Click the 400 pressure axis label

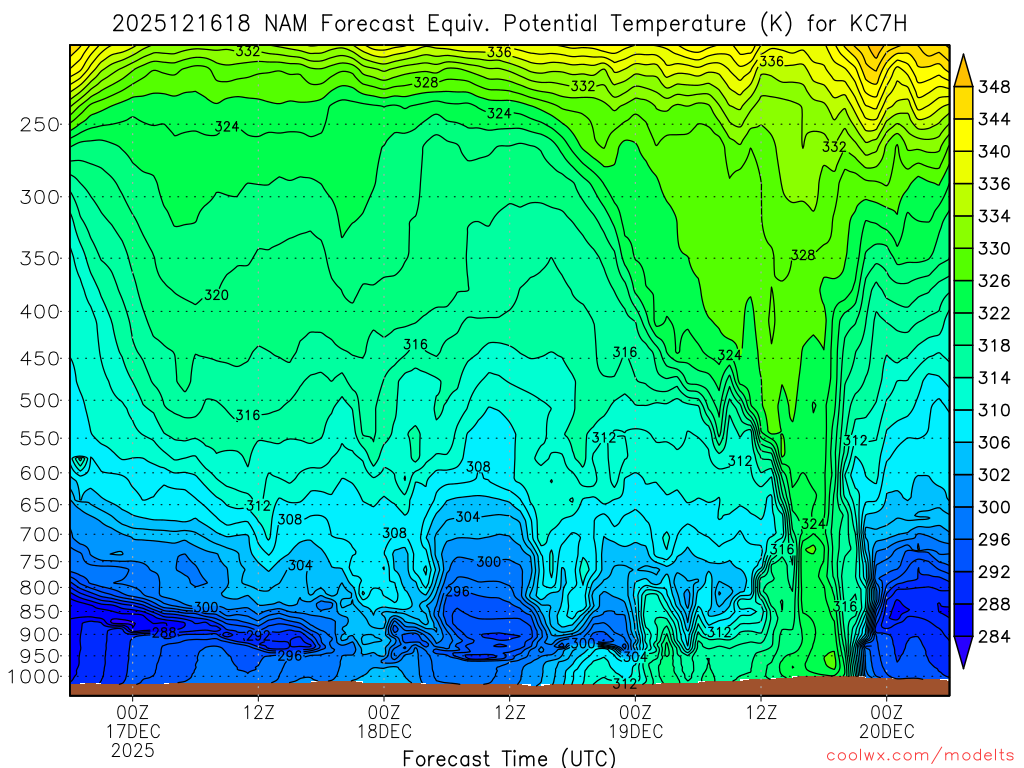click(x=40, y=312)
